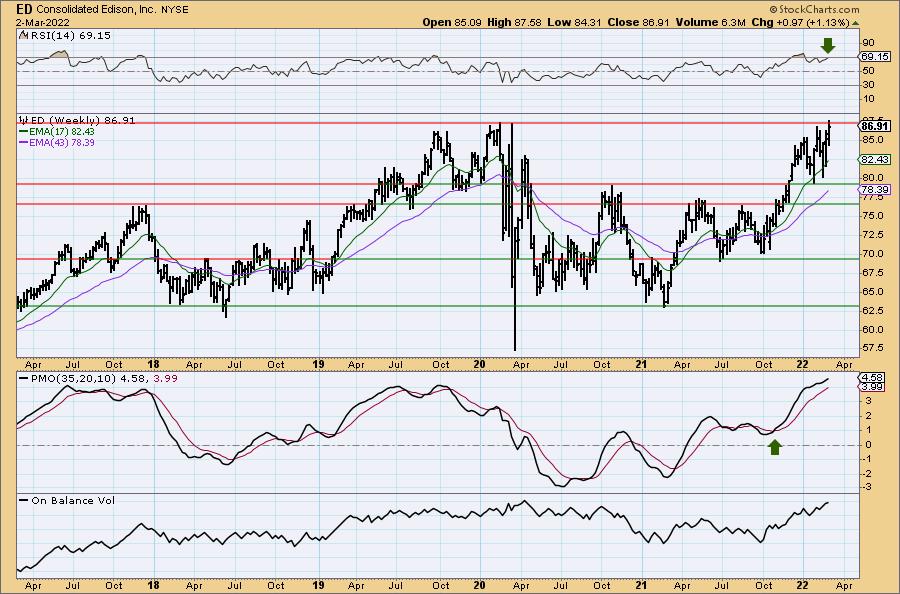The height and width of the screenshot is (594, 900).
Task: Click the RSI(14) 69.15 panel label
Action: point(69,35)
